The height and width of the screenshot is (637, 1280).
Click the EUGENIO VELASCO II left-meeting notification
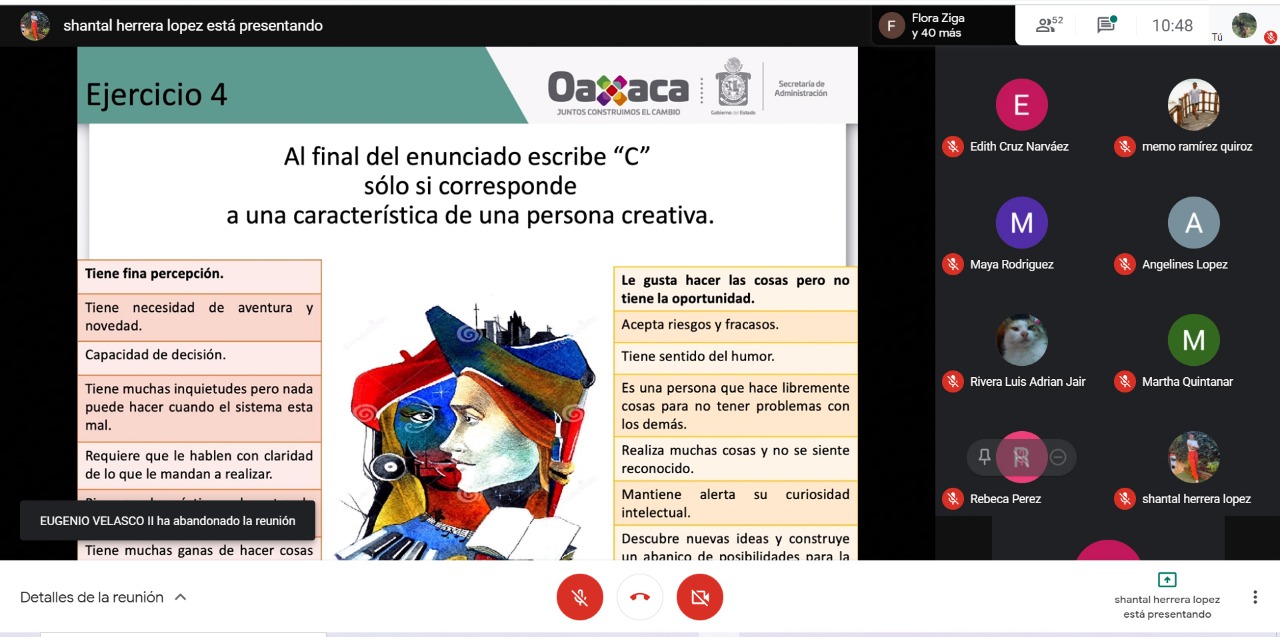(167, 520)
